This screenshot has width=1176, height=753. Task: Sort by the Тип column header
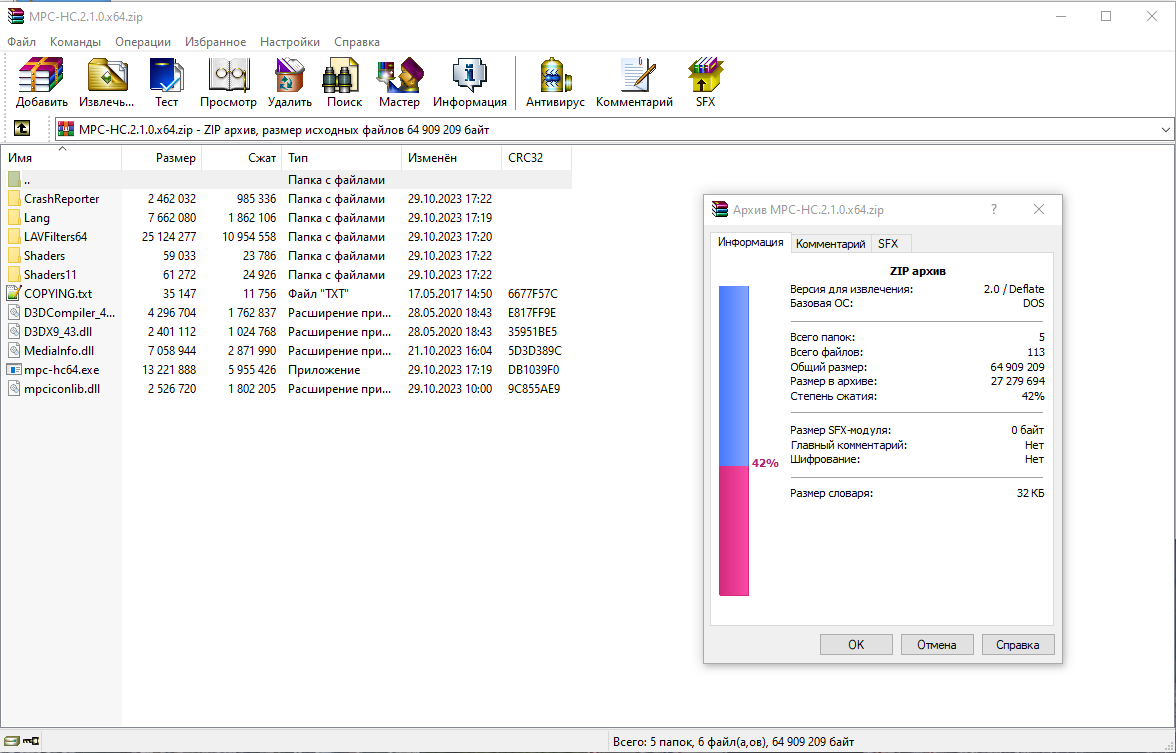click(x=341, y=158)
